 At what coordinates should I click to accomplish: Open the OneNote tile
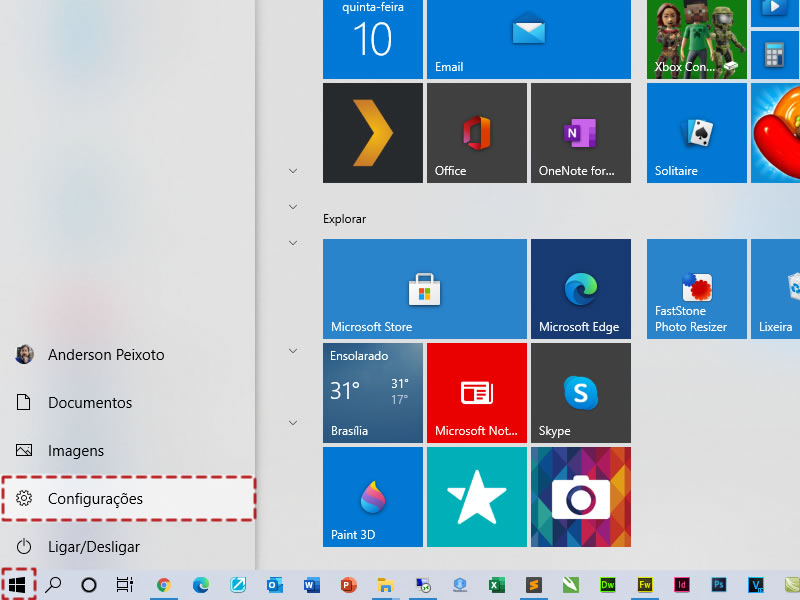(x=581, y=133)
